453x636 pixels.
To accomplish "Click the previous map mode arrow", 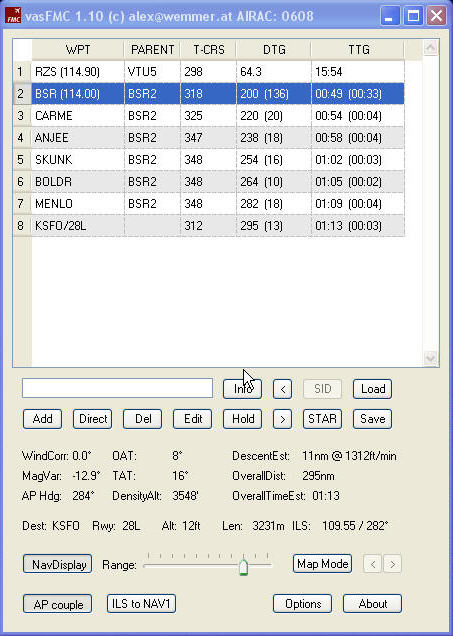I will [373, 564].
